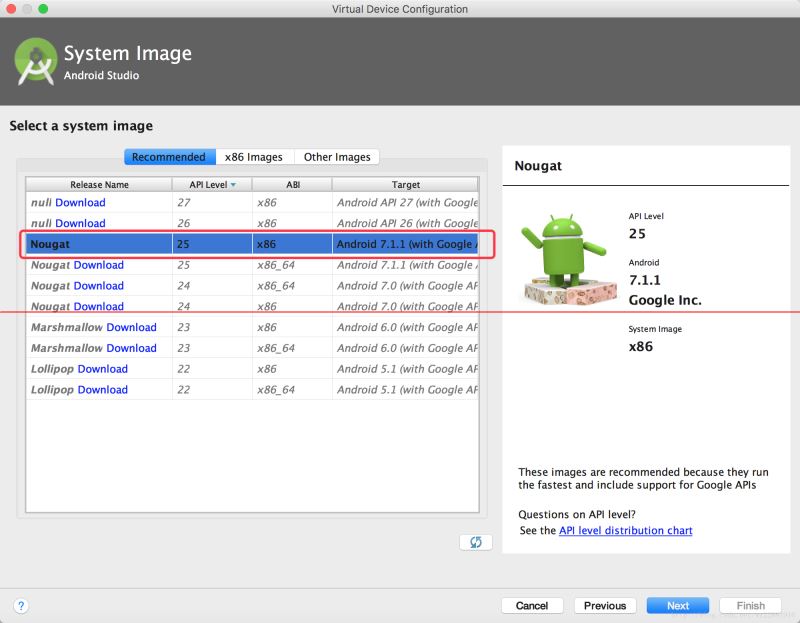Image resolution: width=800 pixels, height=623 pixels.
Task: Click the refresh icon below the table
Action: 475,541
